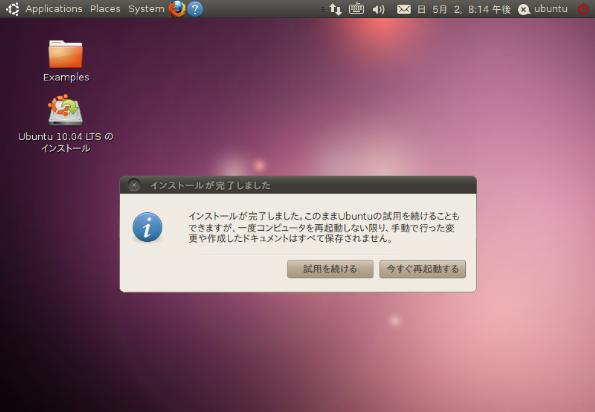Open the ubuntu user status menu
This screenshot has height=412, width=595.
(543, 9)
